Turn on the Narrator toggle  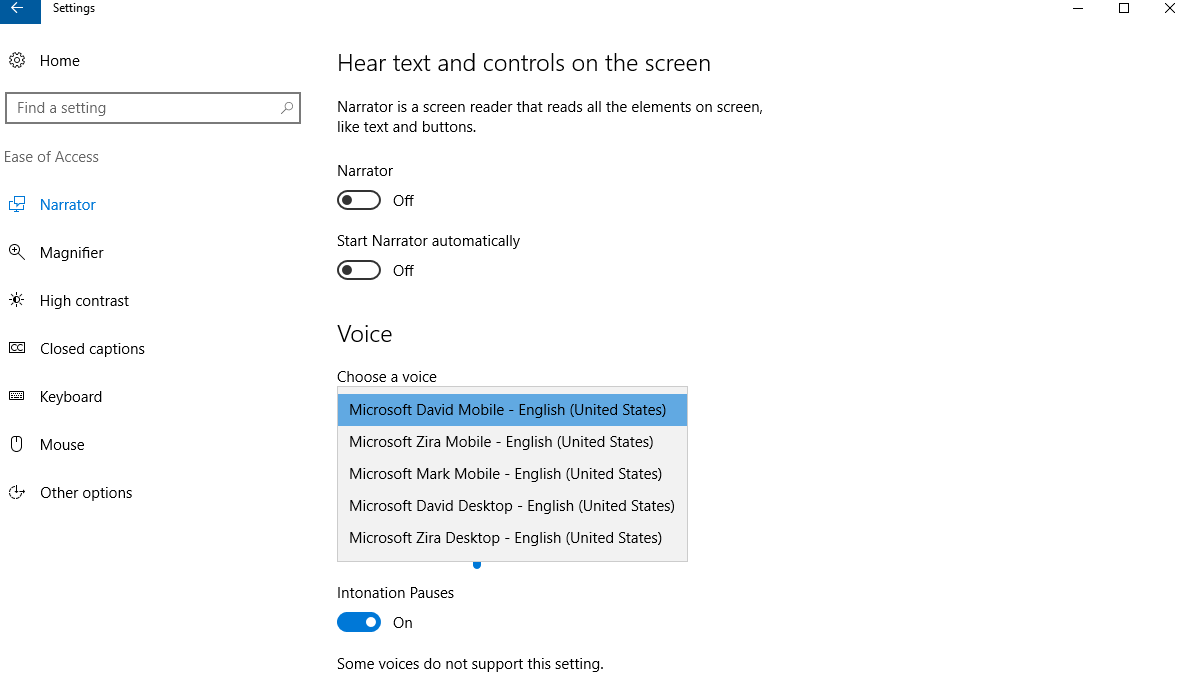[359, 201]
